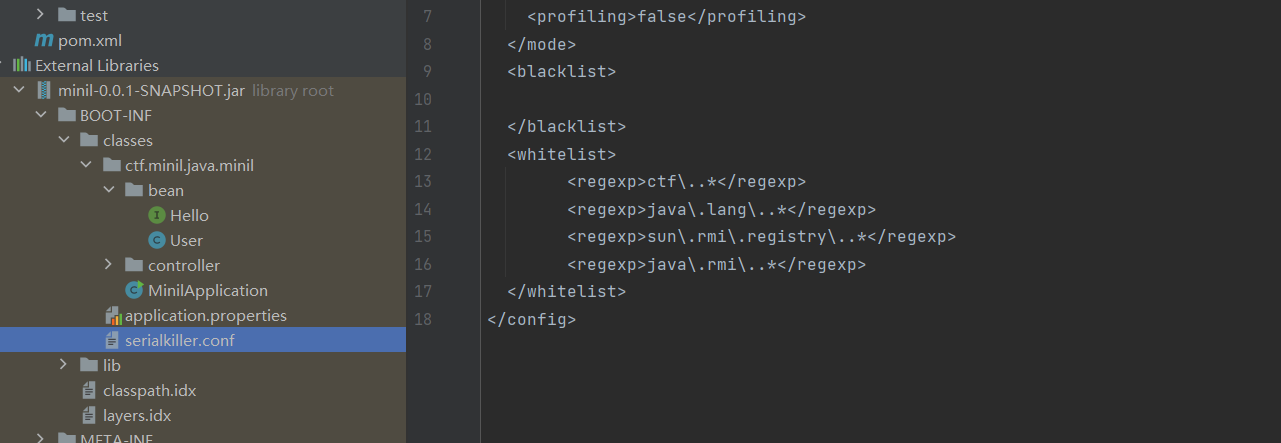Collapse the bean package

pos(108,191)
